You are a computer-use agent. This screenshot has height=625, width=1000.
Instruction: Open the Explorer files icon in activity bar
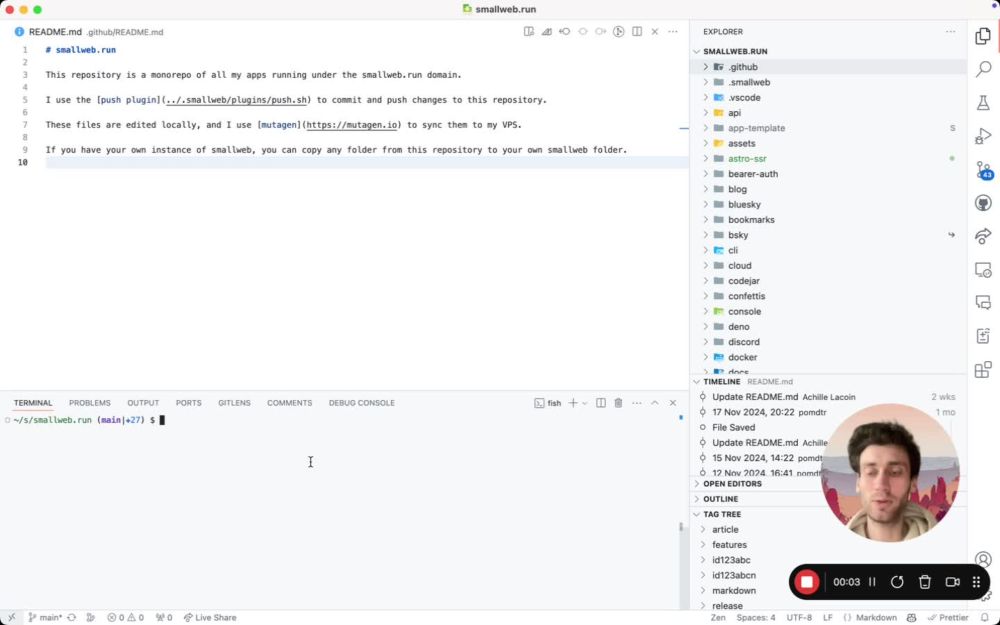coord(983,36)
